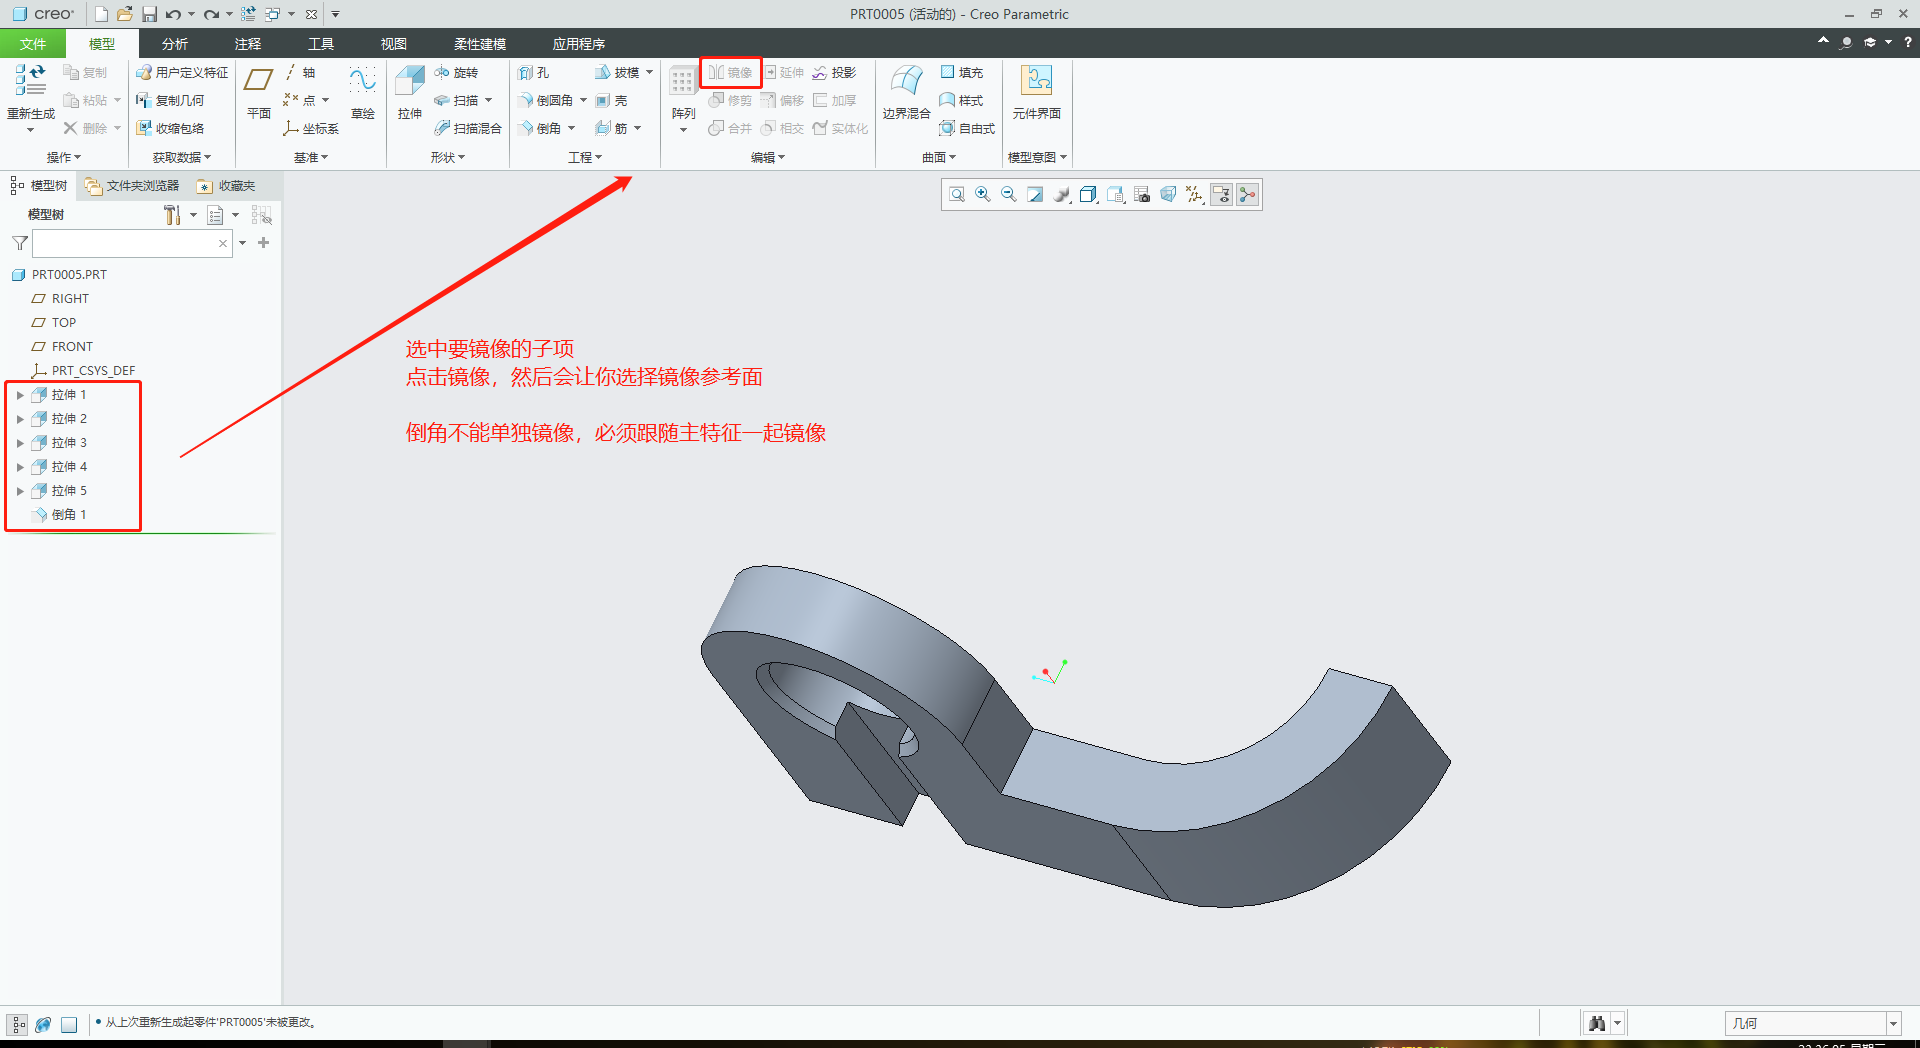The image size is (1920, 1048).
Task: Toggle full screen from the status bar
Action: (x=69, y=1024)
